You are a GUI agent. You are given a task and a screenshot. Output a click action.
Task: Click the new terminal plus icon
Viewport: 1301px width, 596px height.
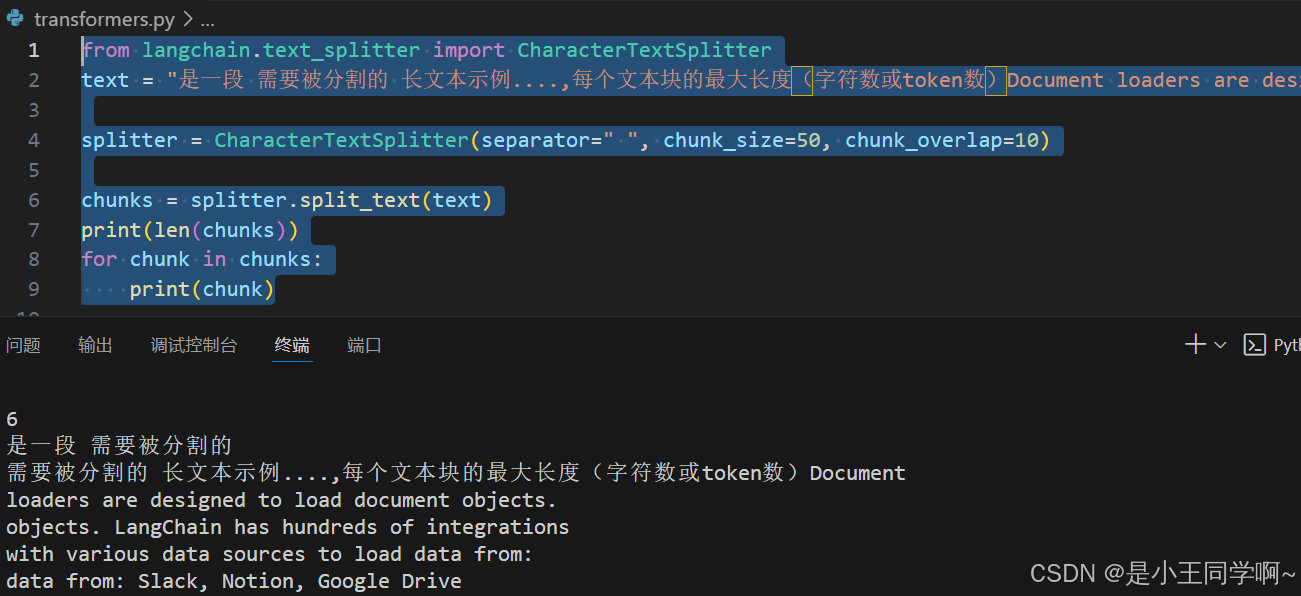pyautogui.click(x=1194, y=344)
